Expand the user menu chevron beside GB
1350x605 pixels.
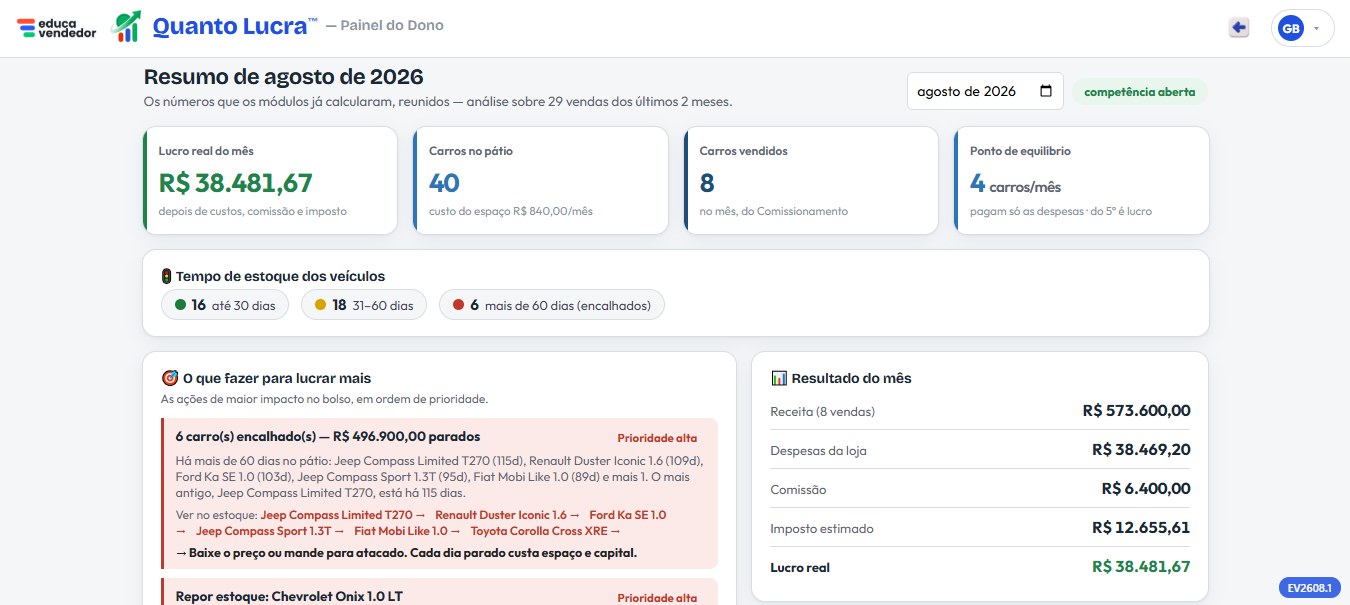(1316, 29)
